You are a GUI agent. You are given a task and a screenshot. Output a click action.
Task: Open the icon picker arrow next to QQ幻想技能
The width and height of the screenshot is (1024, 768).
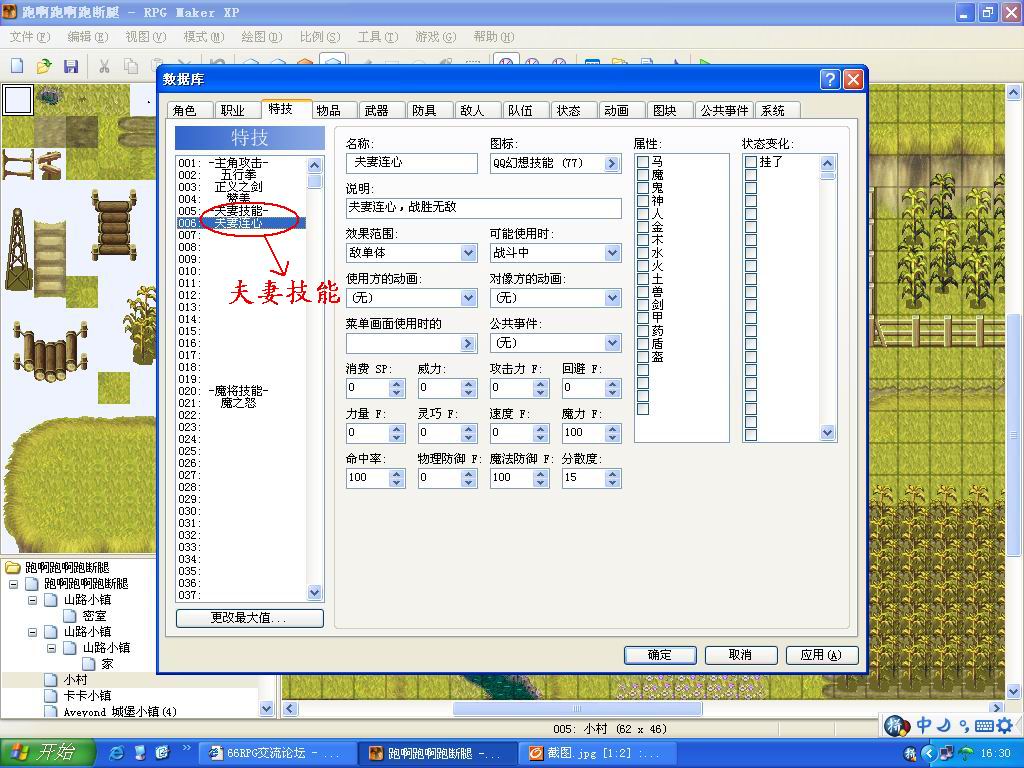[x=611, y=163]
